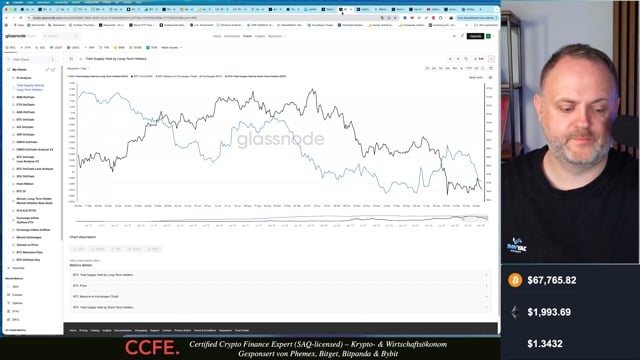The width and height of the screenshot is (640, 360).
Task: Click the browser back arrow
Action: (7, 18)
